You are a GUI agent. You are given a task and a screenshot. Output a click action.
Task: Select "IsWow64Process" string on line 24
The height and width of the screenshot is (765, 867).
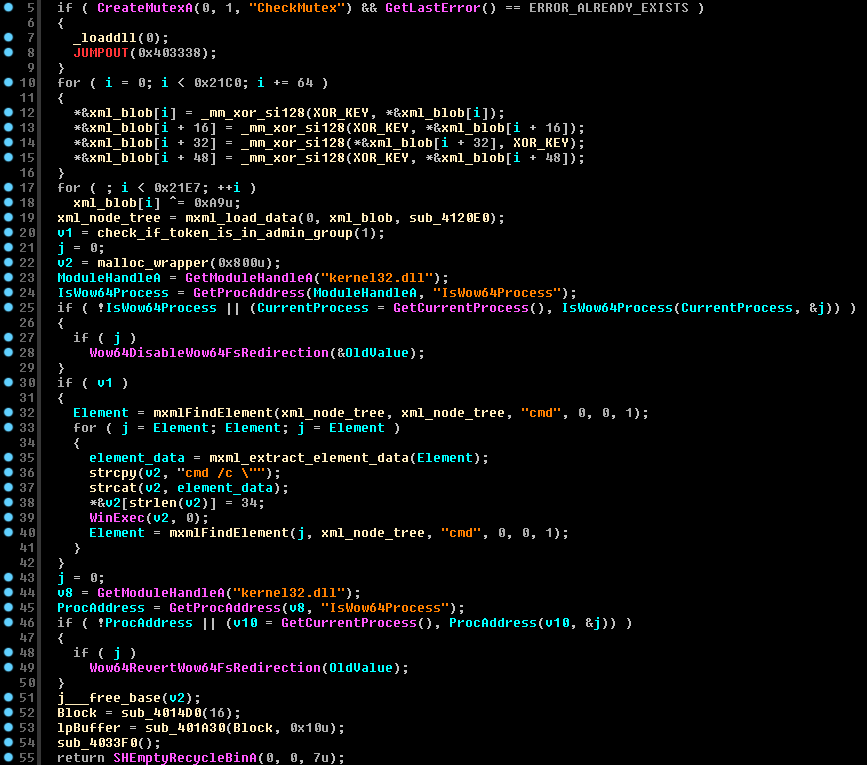point(497,292)
